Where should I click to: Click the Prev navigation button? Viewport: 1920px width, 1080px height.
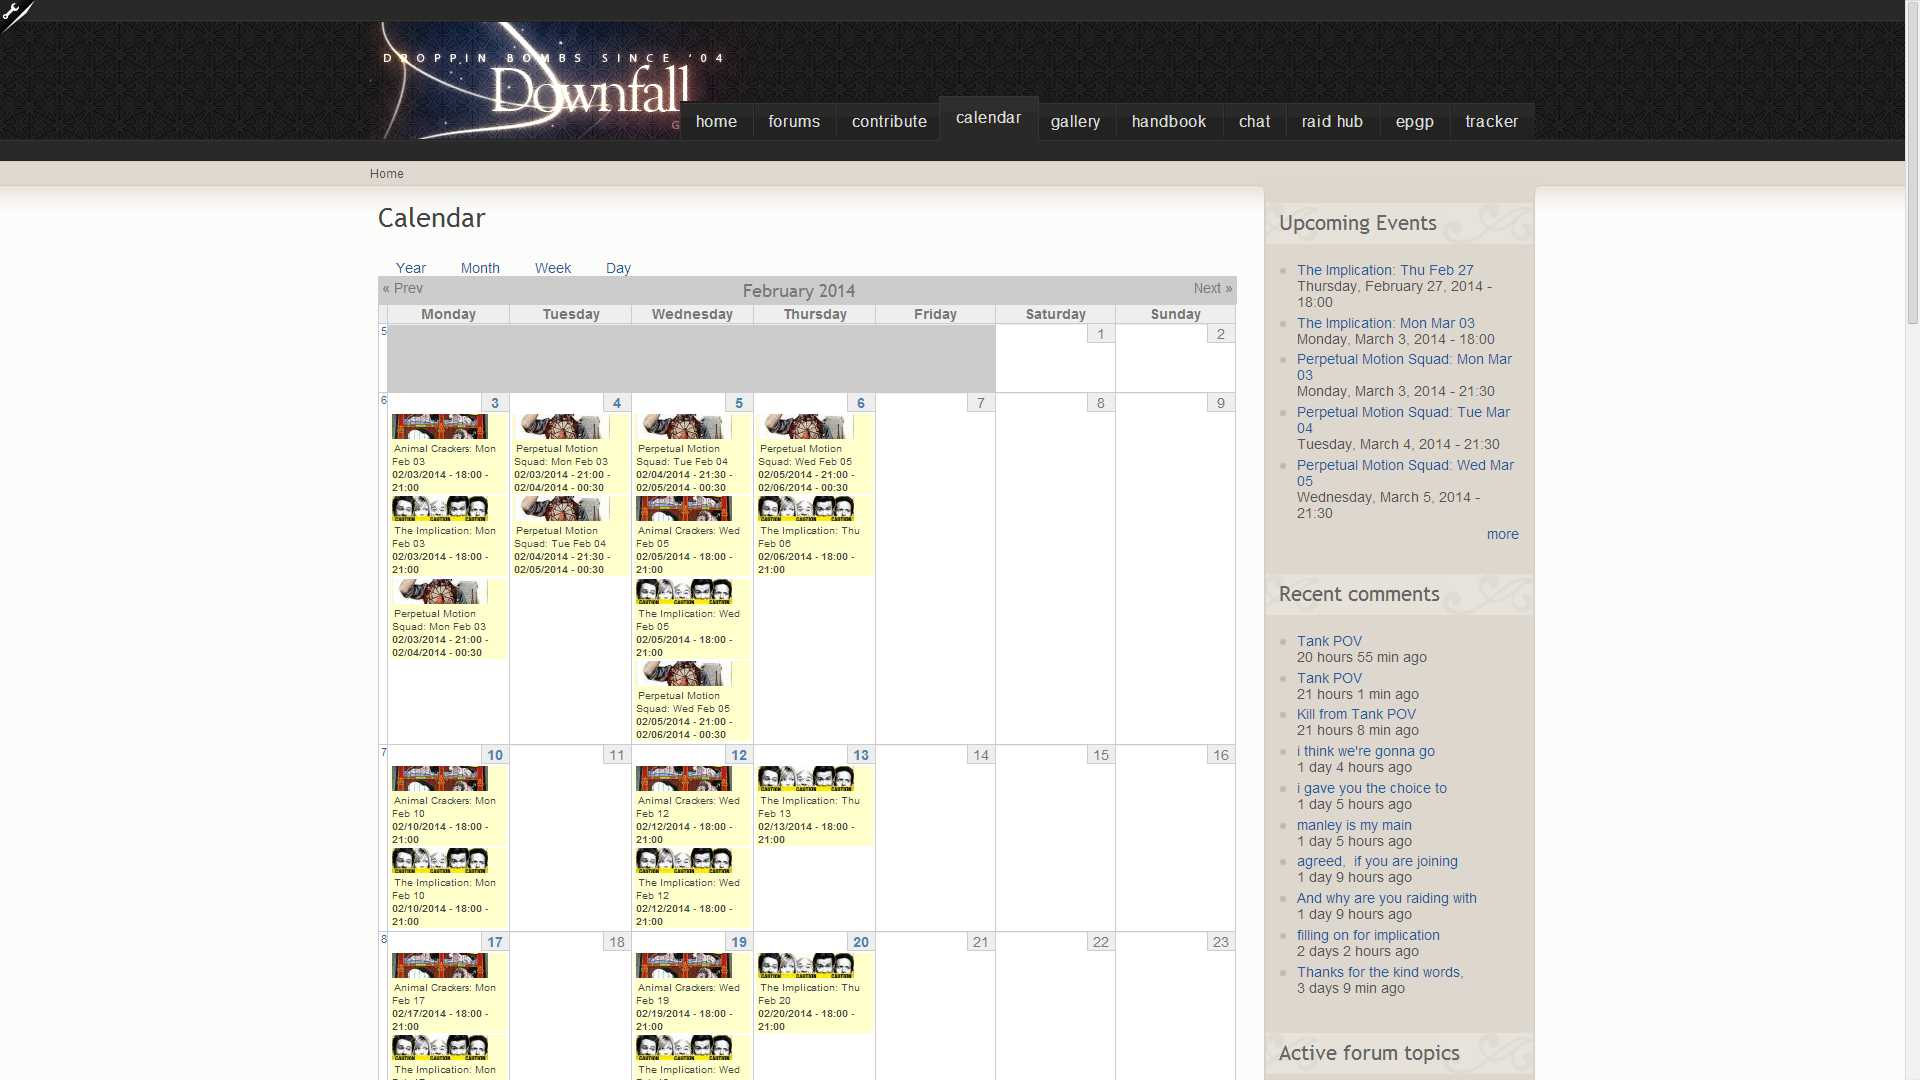402,289
